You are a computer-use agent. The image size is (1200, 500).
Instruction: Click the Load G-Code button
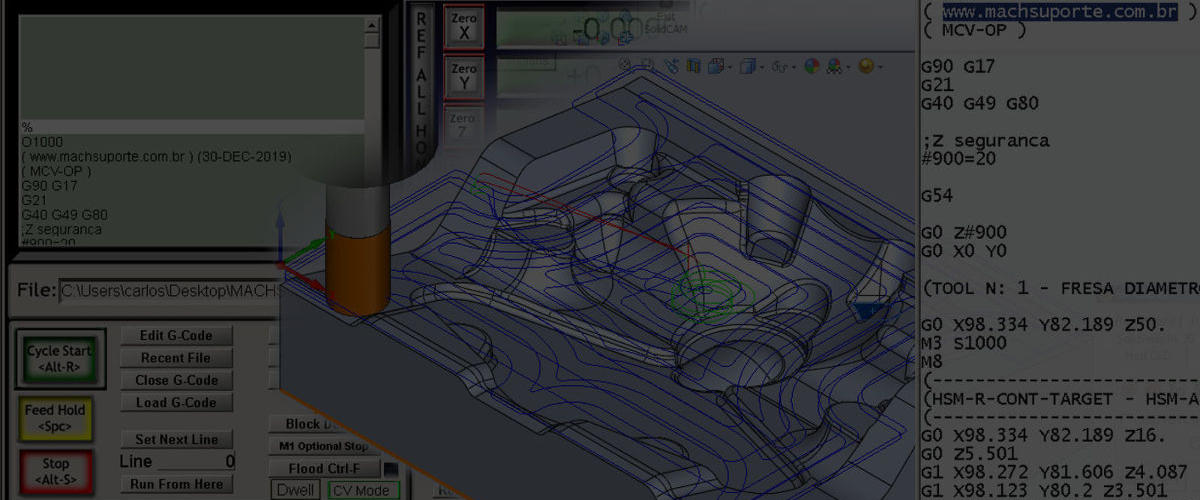click(176, 403)
